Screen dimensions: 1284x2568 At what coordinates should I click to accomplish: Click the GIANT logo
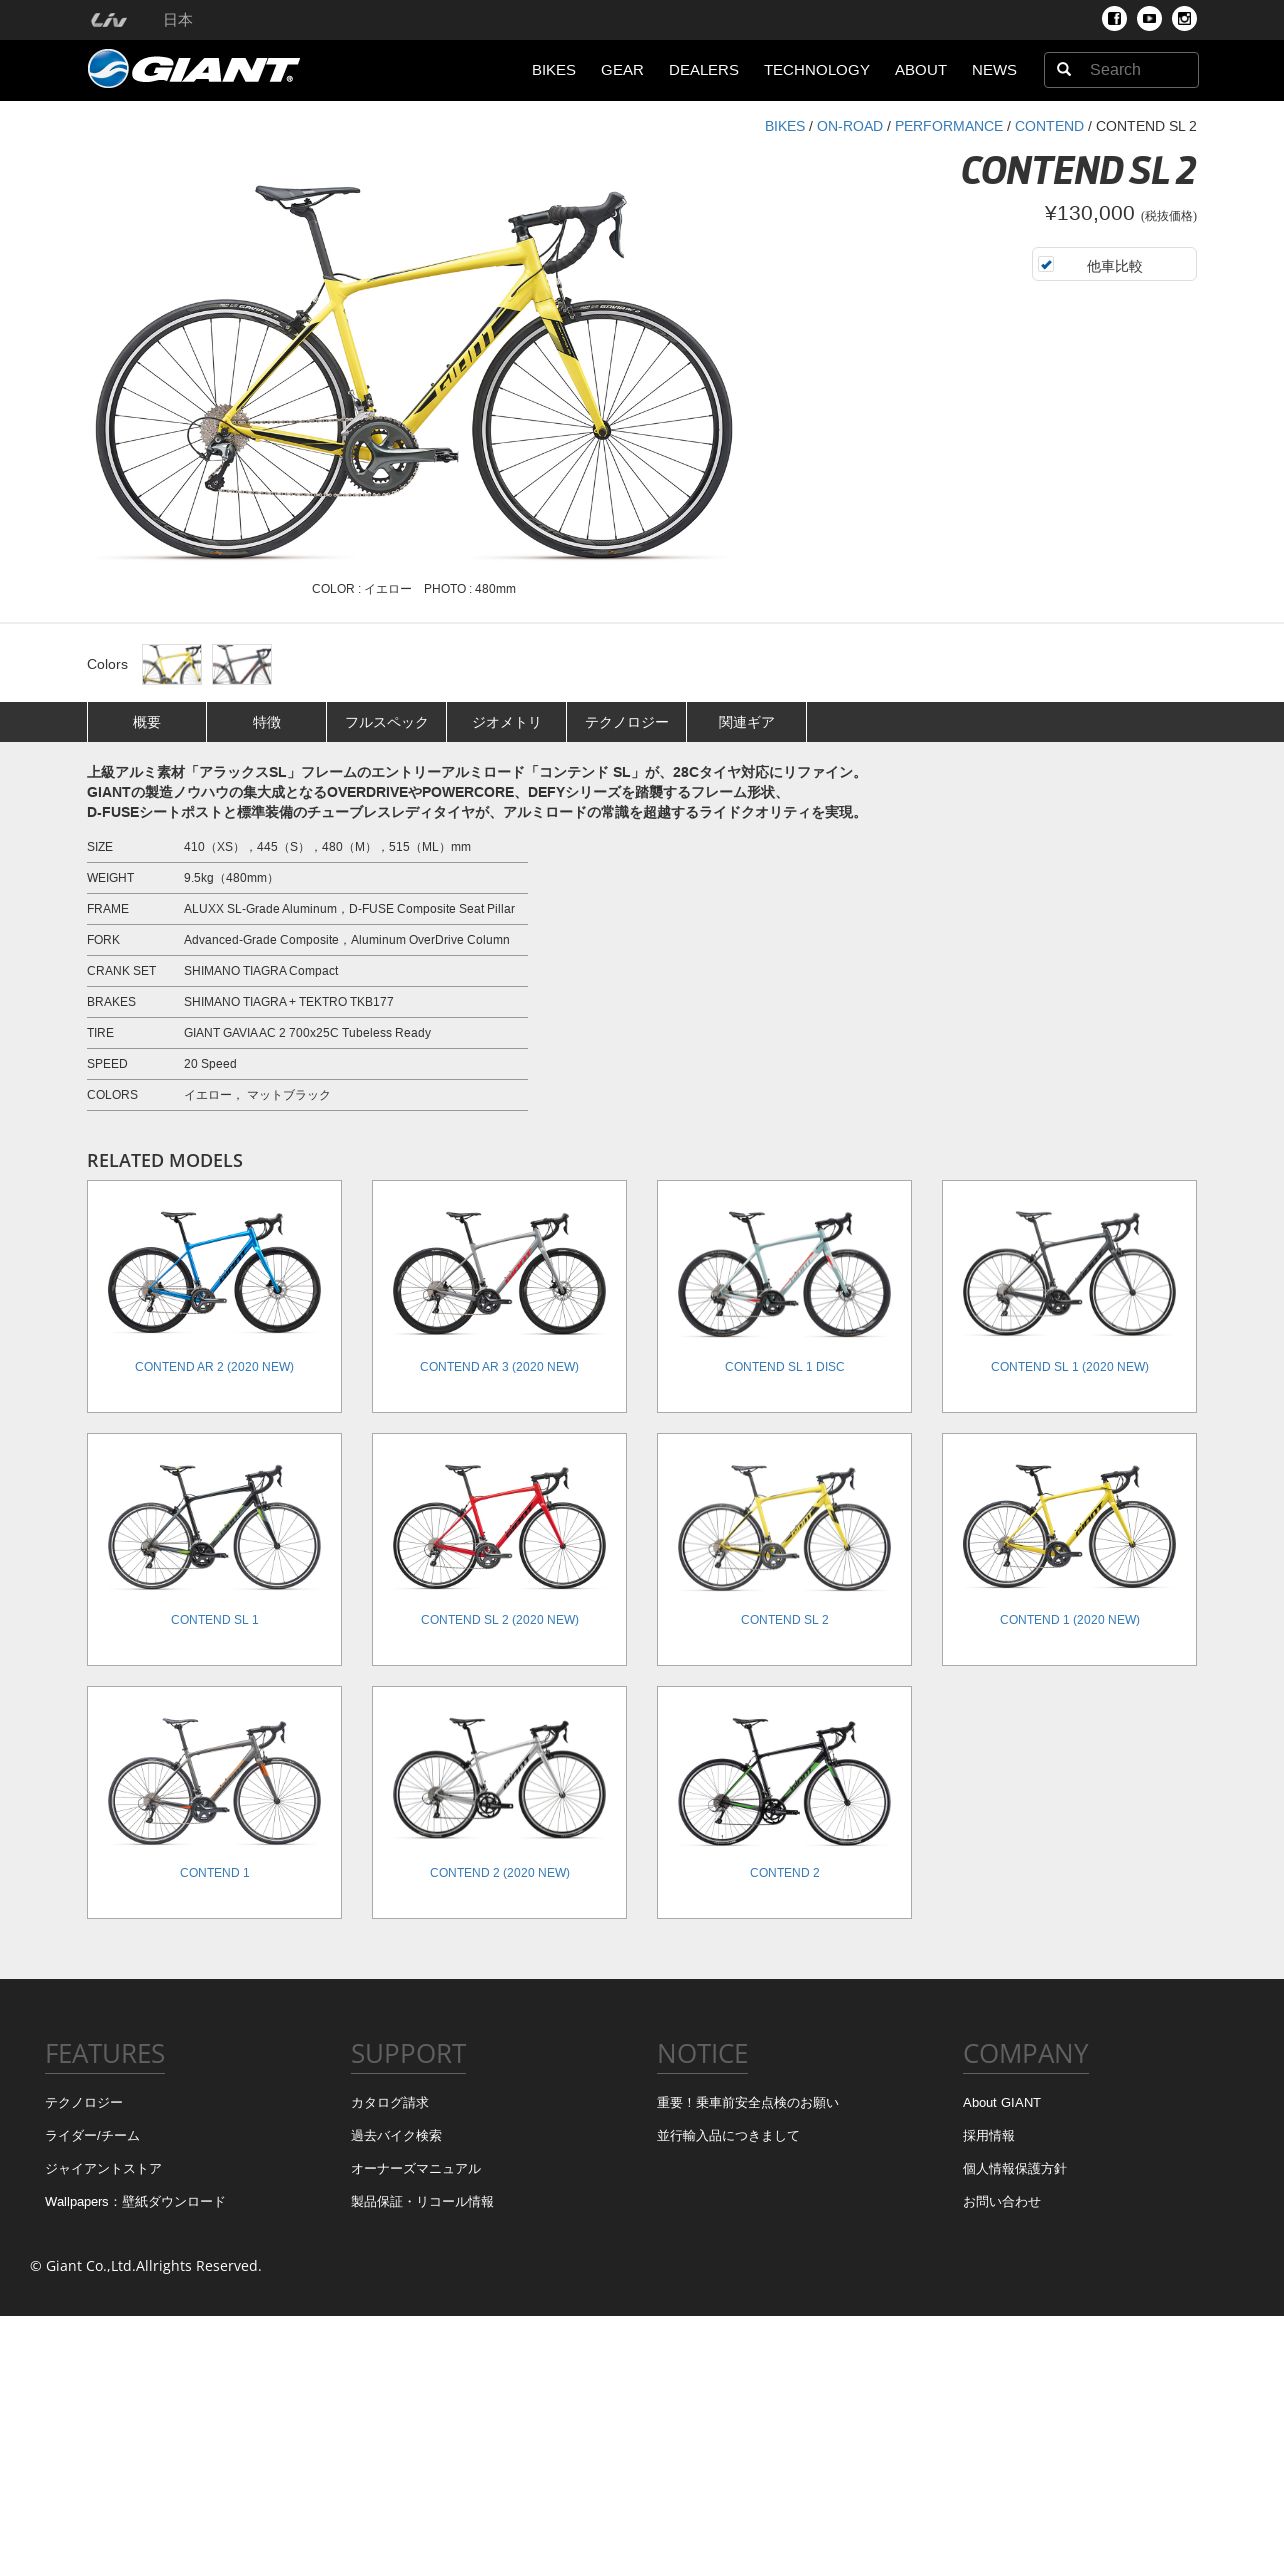pyautogui.click(x=194, y=69)
